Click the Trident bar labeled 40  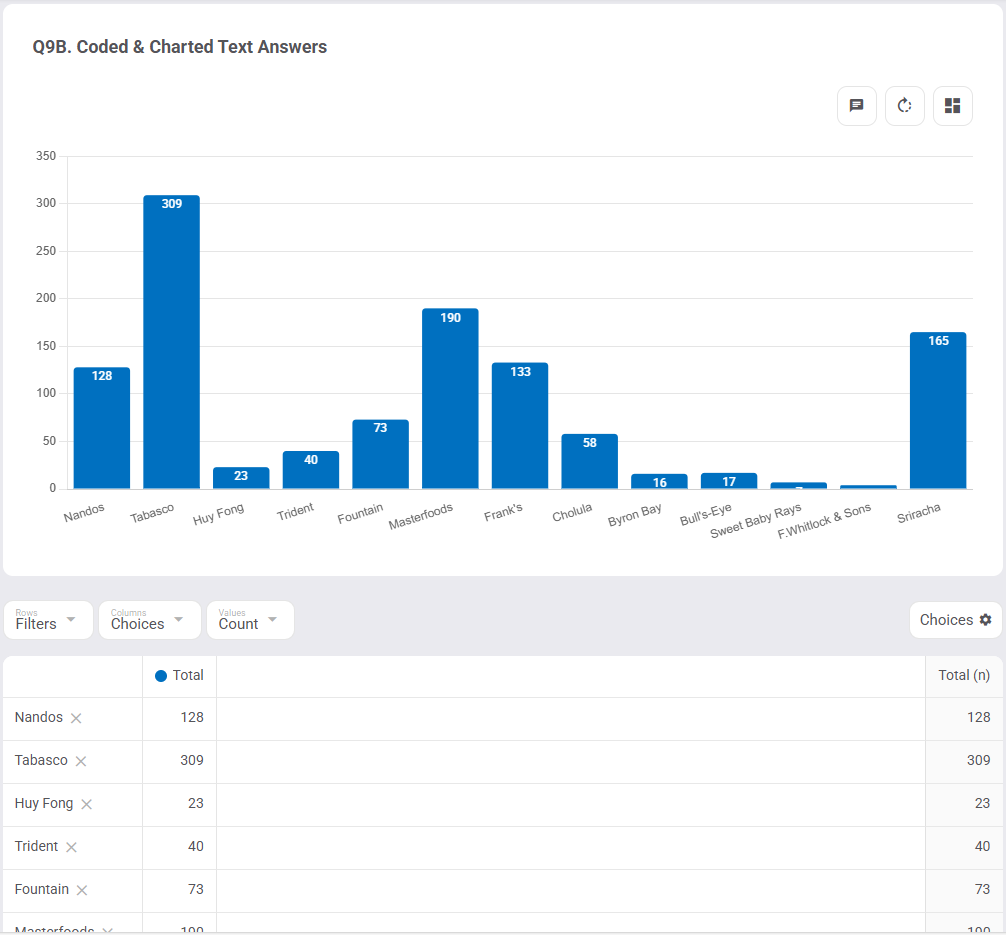click(311, 470)
